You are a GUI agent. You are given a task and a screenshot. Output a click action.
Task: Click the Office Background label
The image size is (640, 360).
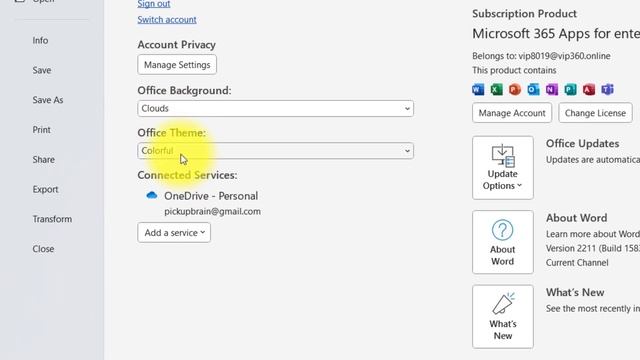(x=184, y=90)
